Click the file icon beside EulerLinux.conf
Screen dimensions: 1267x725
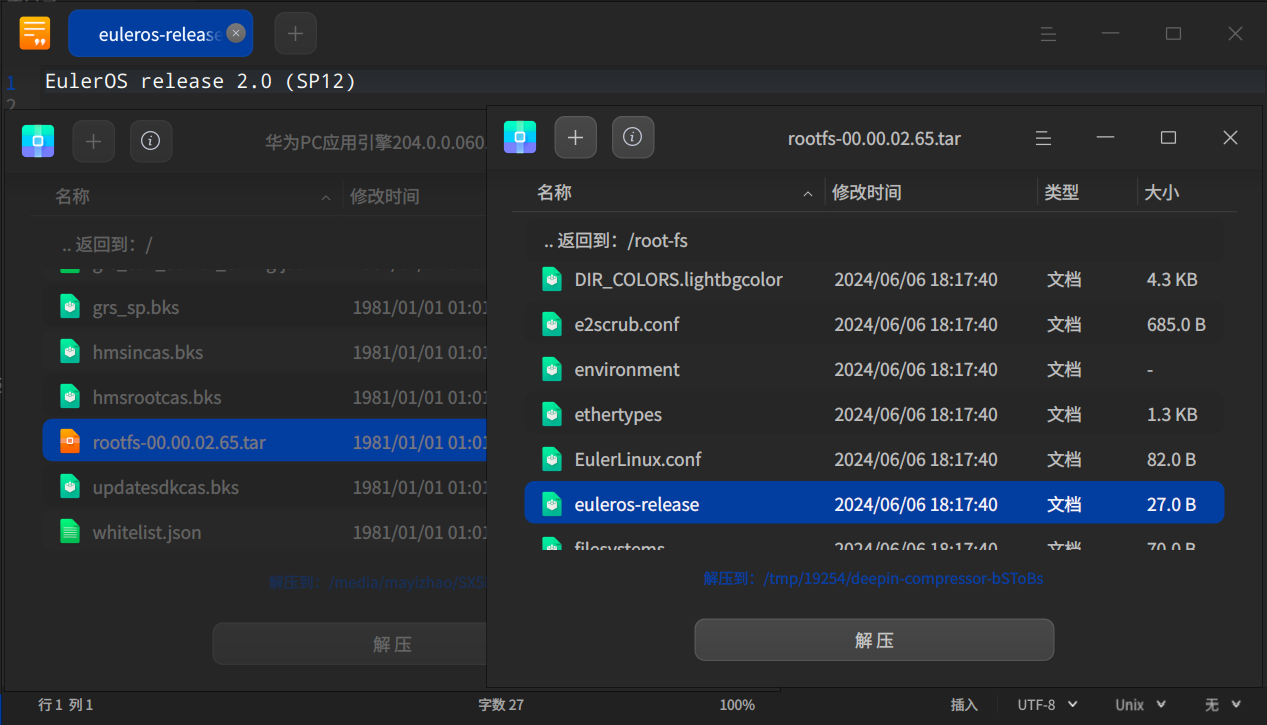tap(552, 459)
